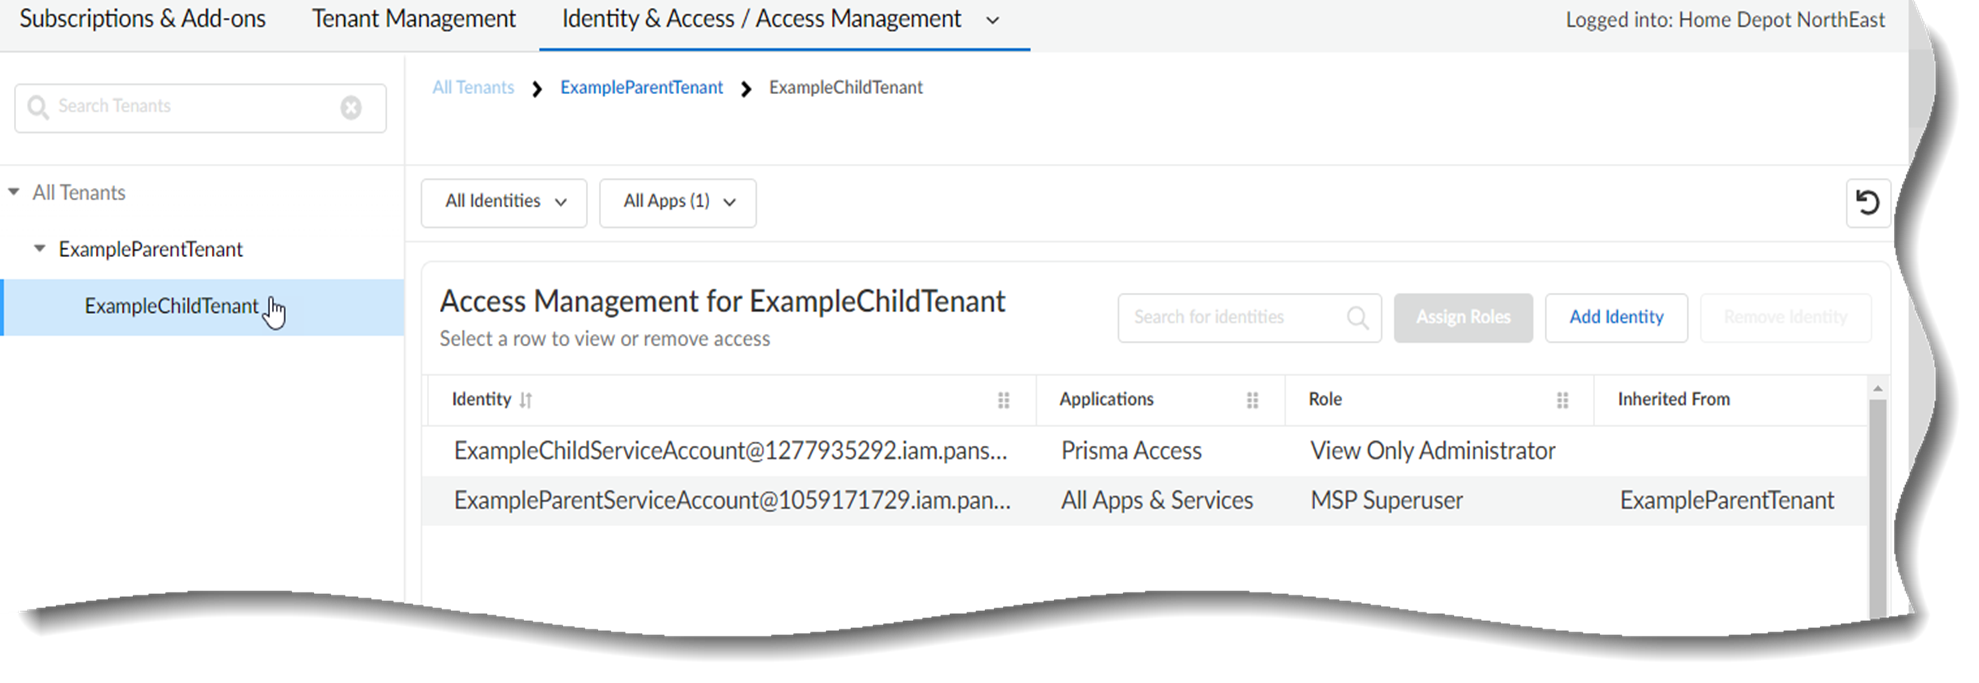
Task: Follow the ExampleParentTenant breadcrumb link
Action: [x=641, y=88]
